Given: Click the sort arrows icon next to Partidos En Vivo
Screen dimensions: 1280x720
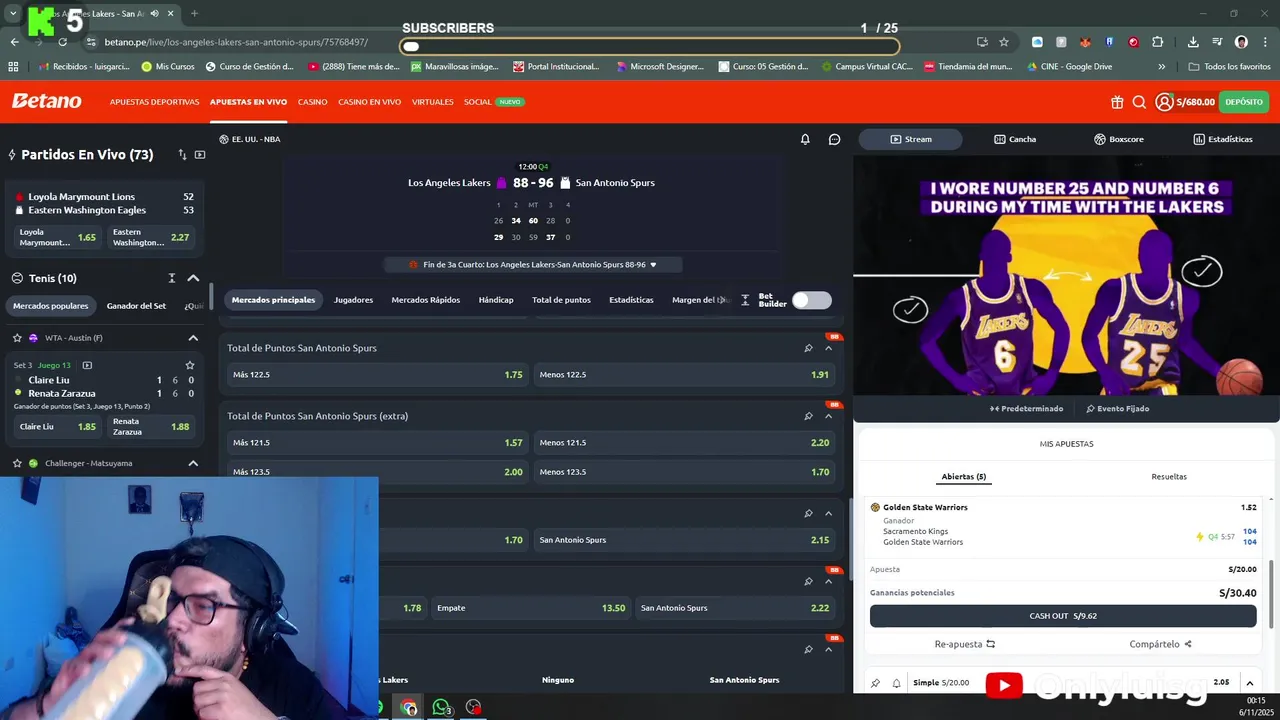Looking at the screenshot, I should coord(182,155).
